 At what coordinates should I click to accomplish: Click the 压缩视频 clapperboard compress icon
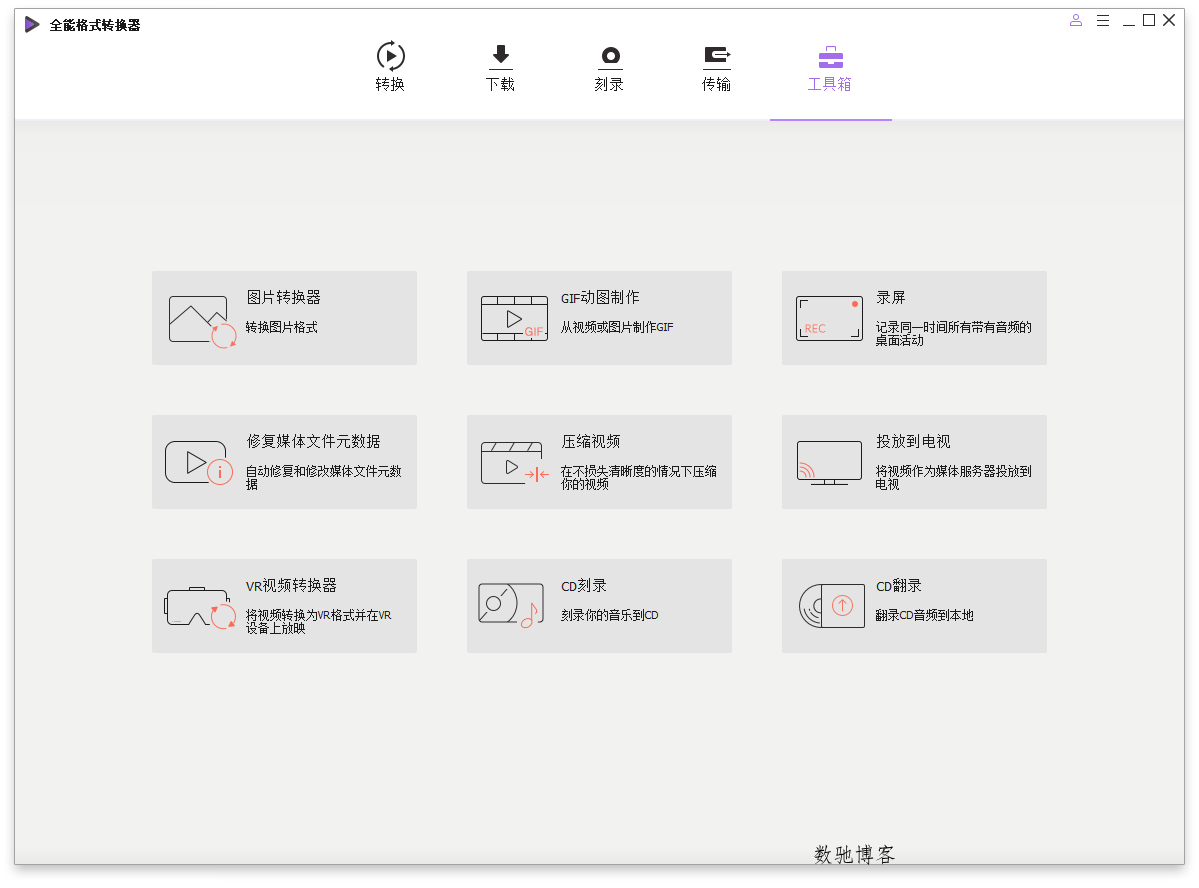click(x=515, y=463)
